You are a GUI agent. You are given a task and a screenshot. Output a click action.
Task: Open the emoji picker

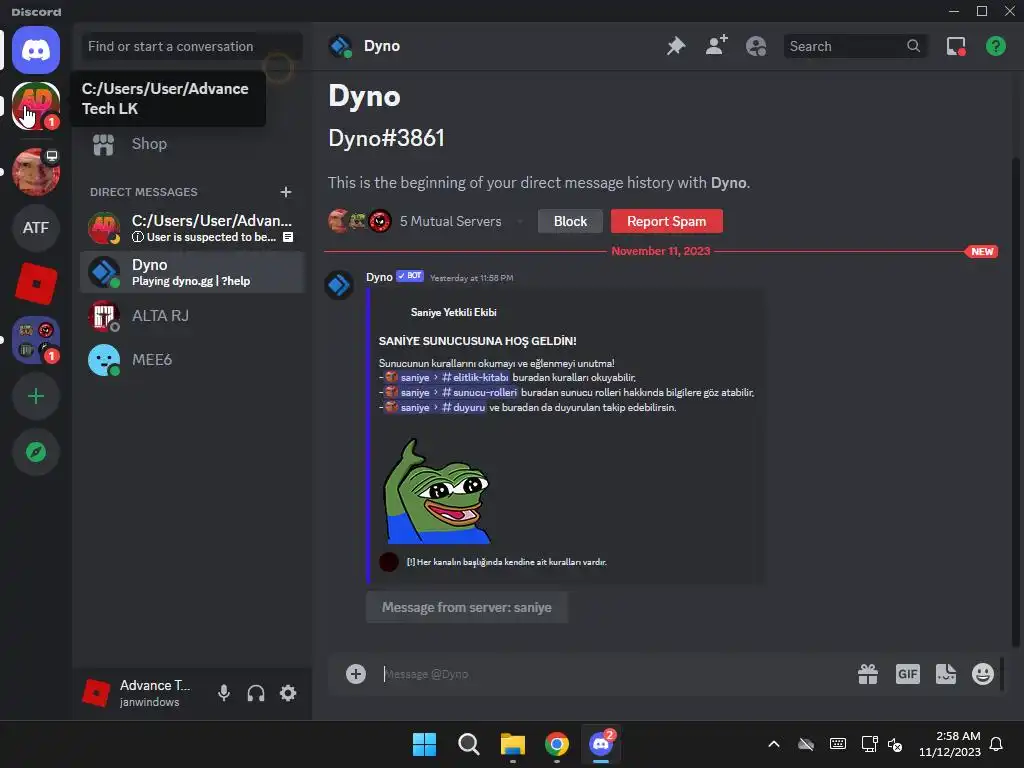tap(983, 674)
